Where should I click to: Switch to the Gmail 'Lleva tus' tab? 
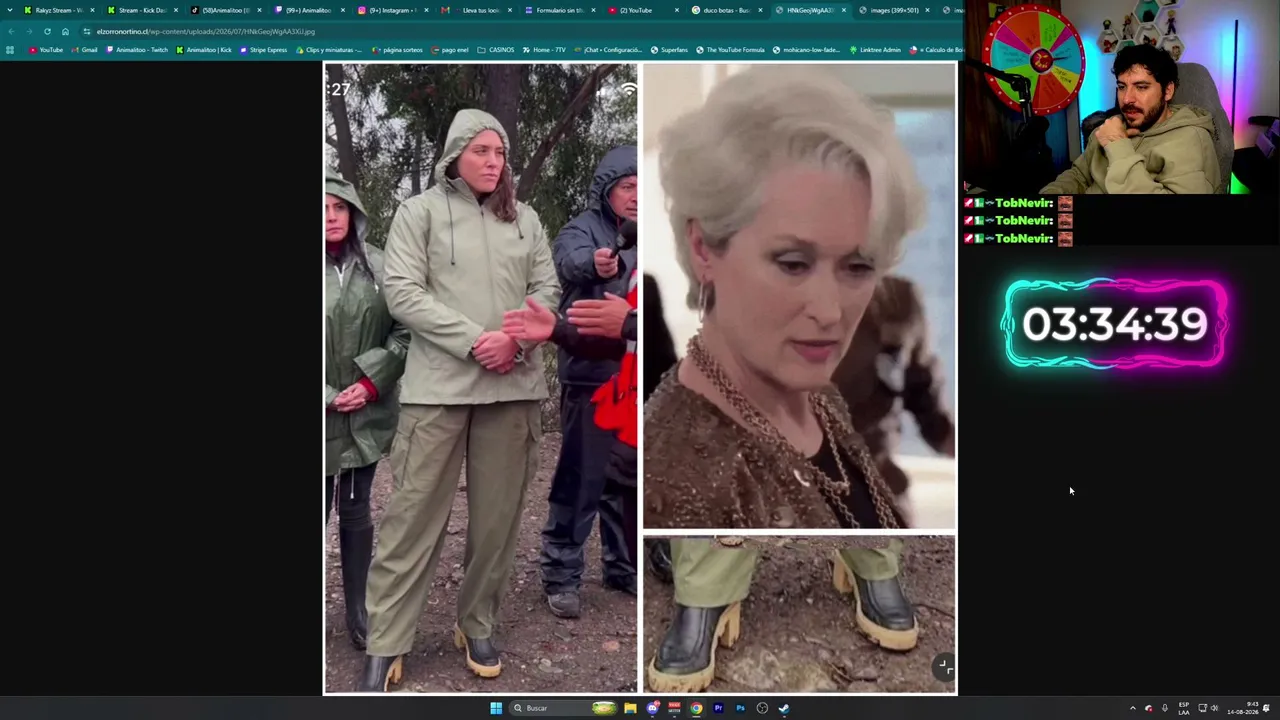(x=475, y=10)
